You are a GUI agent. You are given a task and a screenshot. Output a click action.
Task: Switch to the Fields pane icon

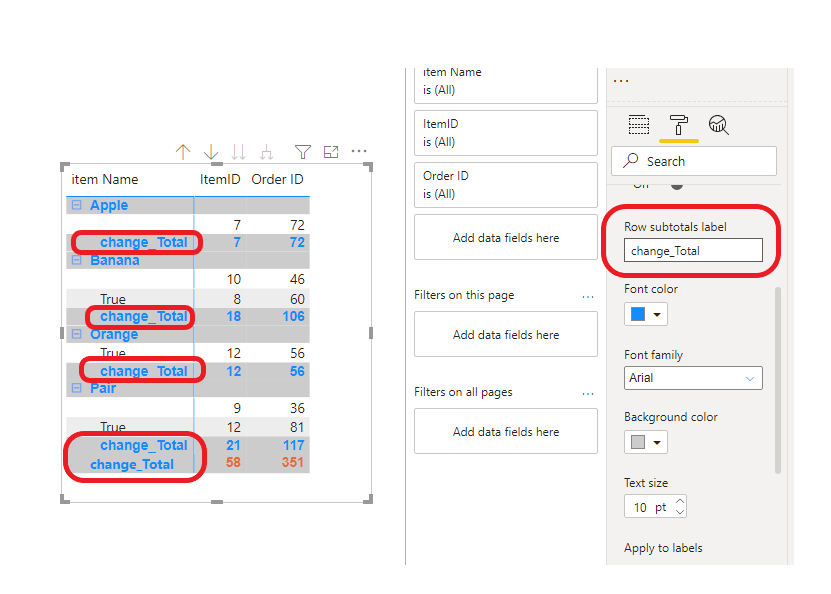(639, 125)
